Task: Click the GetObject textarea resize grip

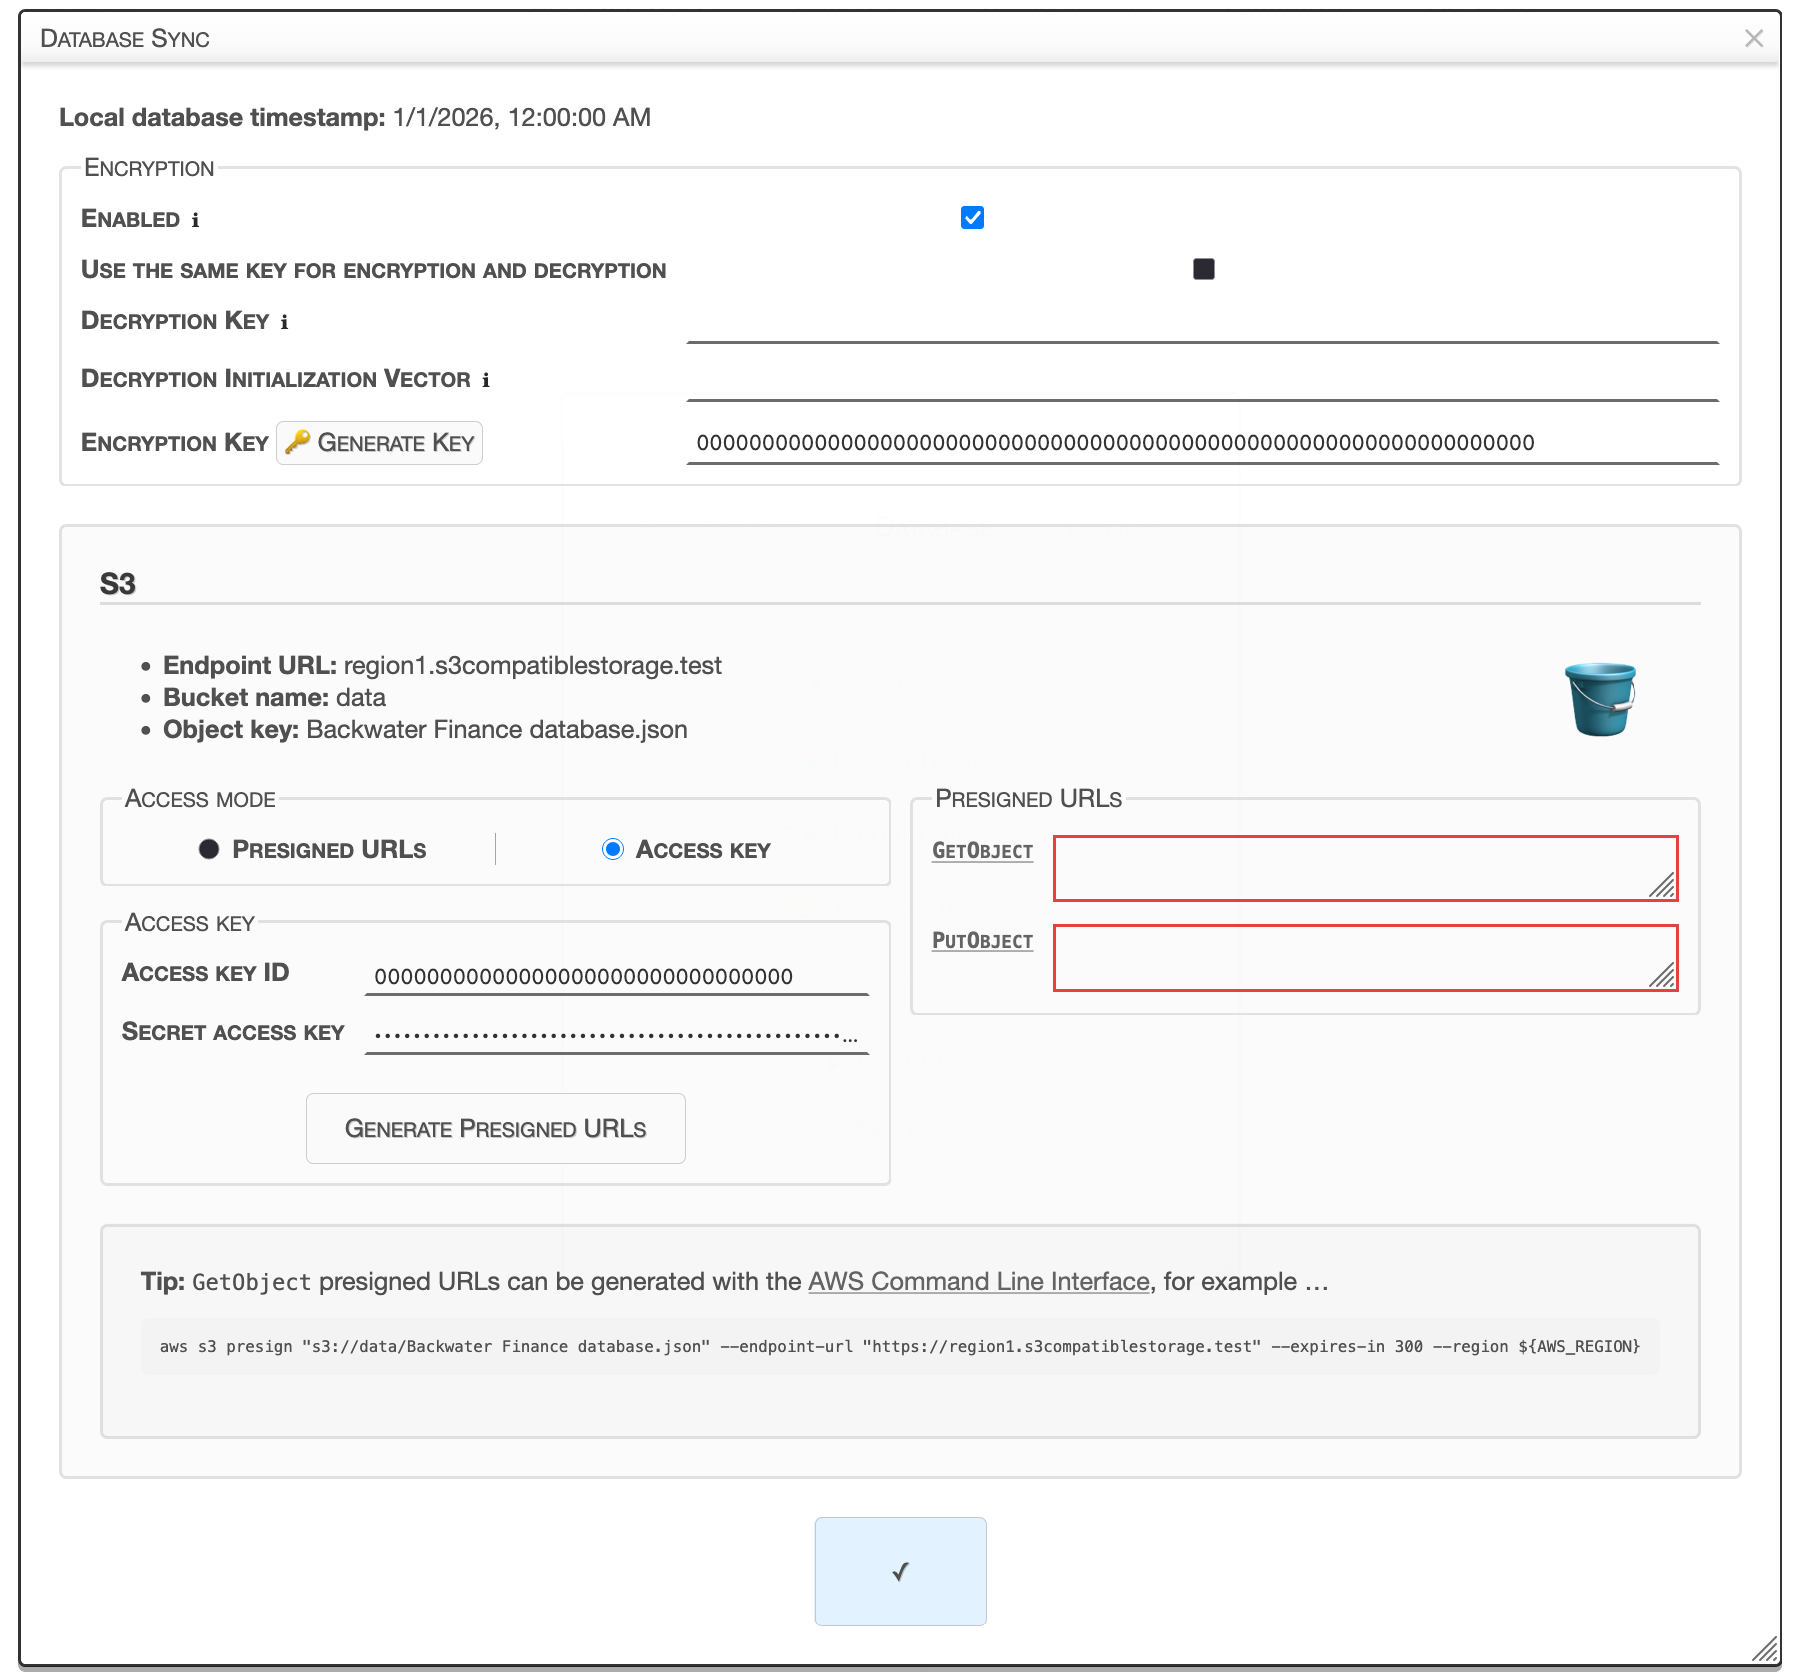Action: point(1662,886)
